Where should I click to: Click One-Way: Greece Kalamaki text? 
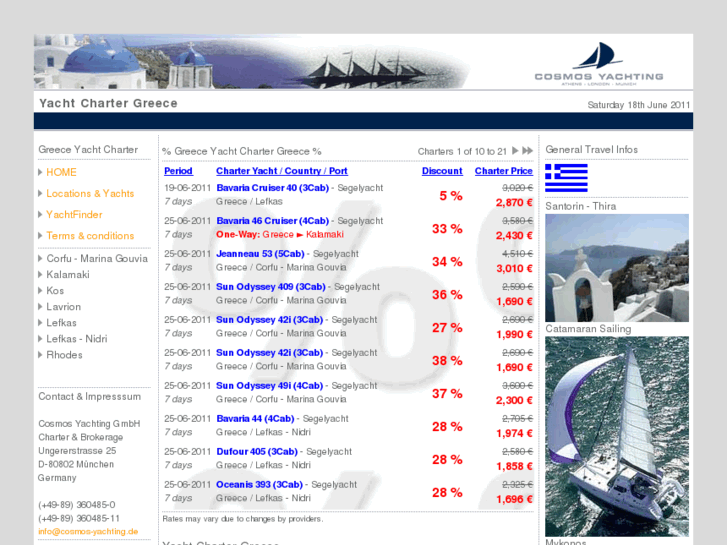pos(280,234)
